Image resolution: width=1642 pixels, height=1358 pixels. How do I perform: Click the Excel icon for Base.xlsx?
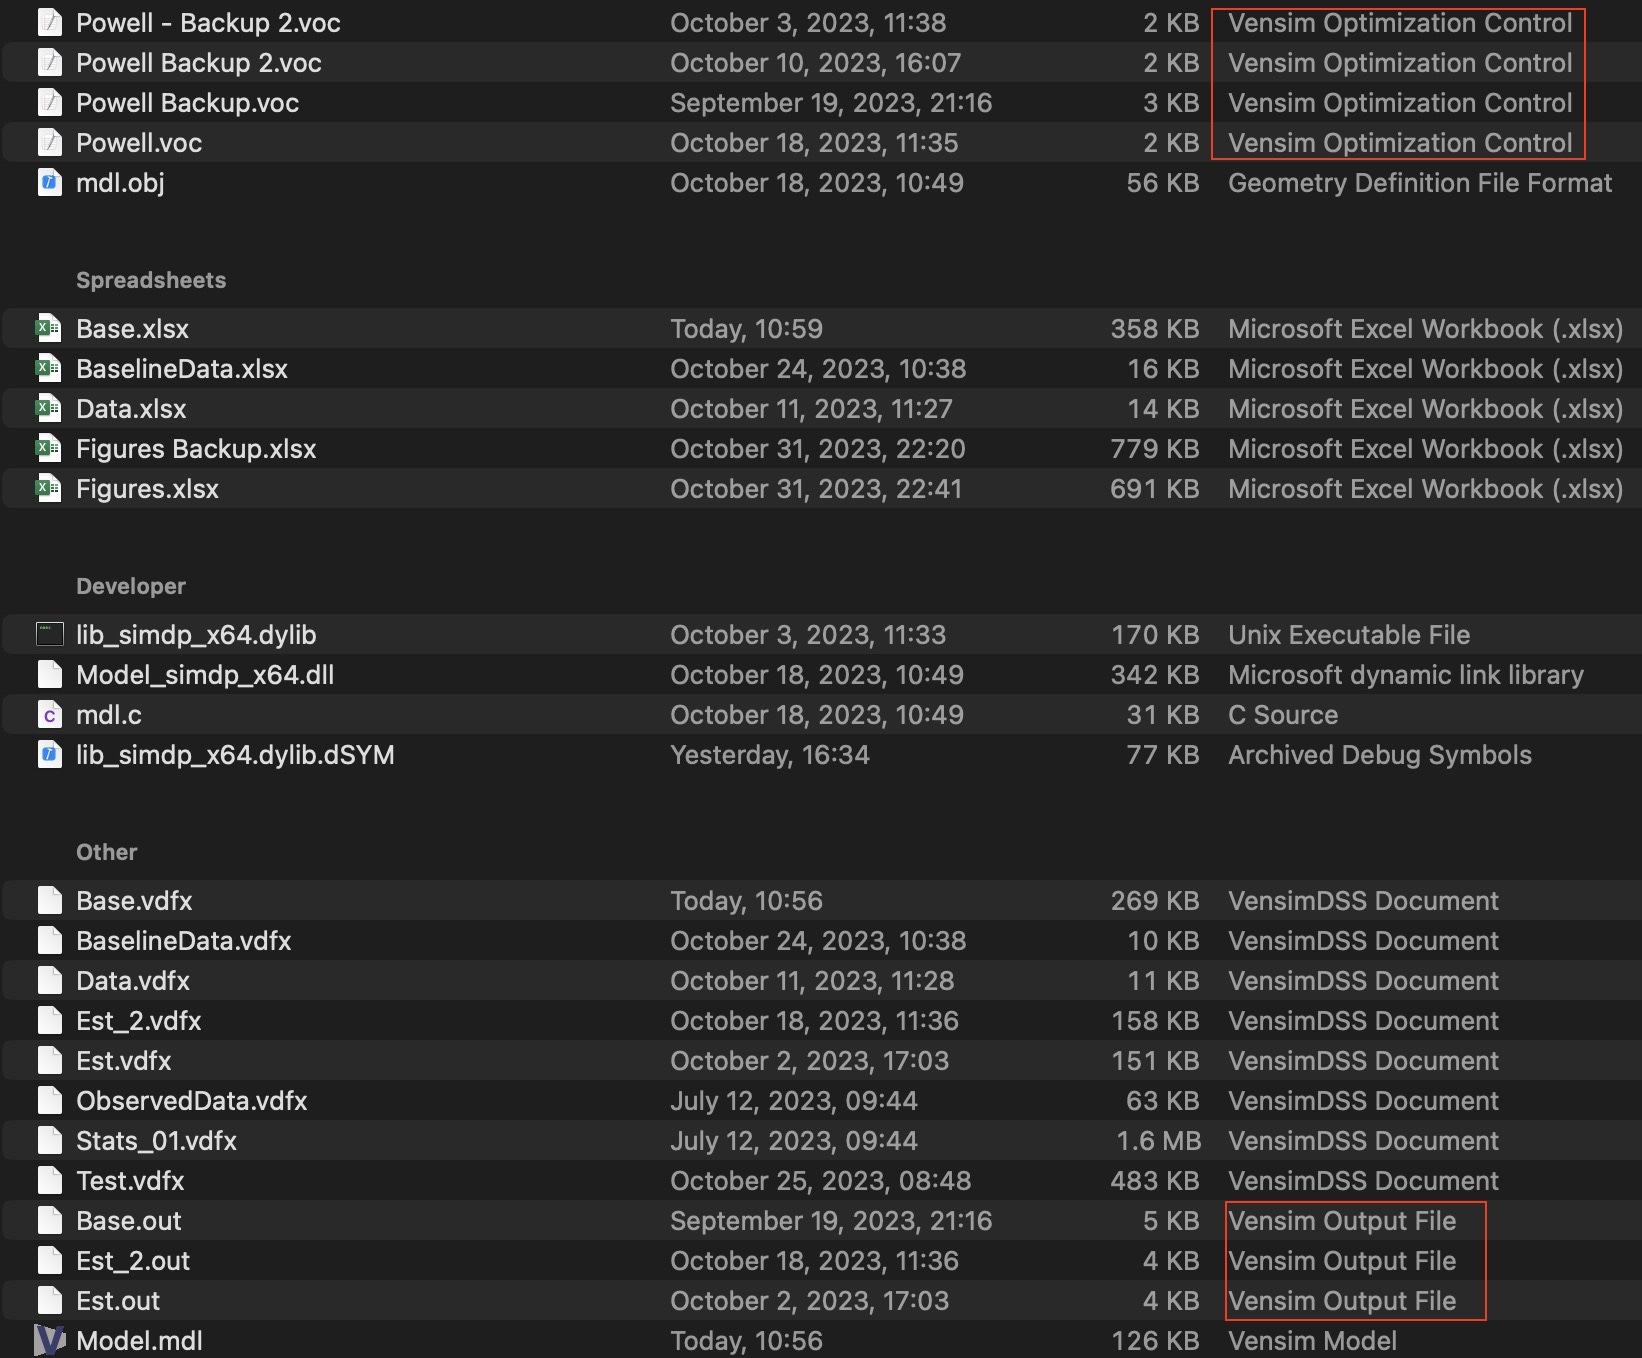pos(49,329)
